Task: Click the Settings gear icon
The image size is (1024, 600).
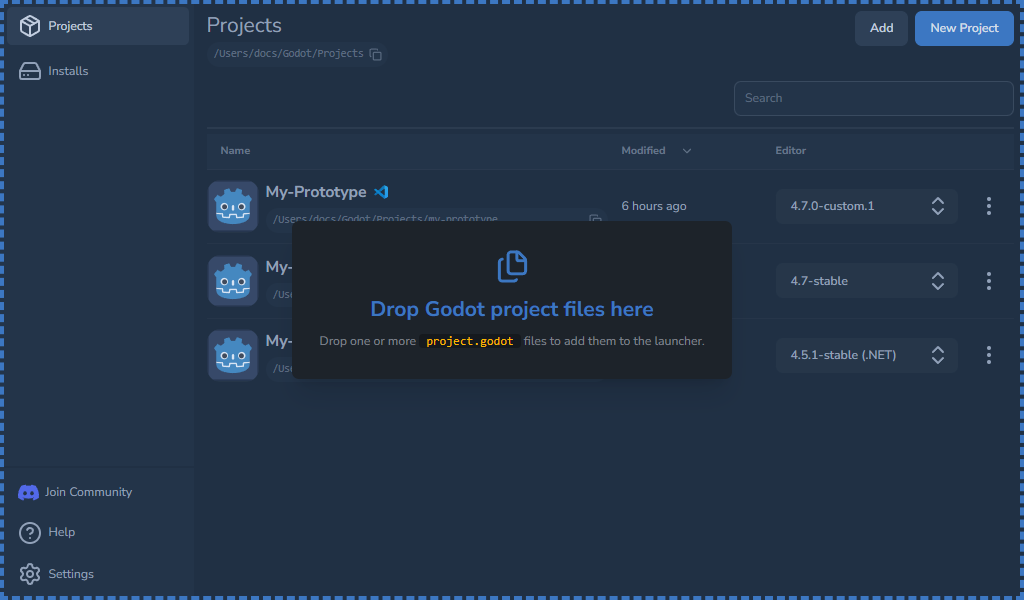Action: pos(29,574)
